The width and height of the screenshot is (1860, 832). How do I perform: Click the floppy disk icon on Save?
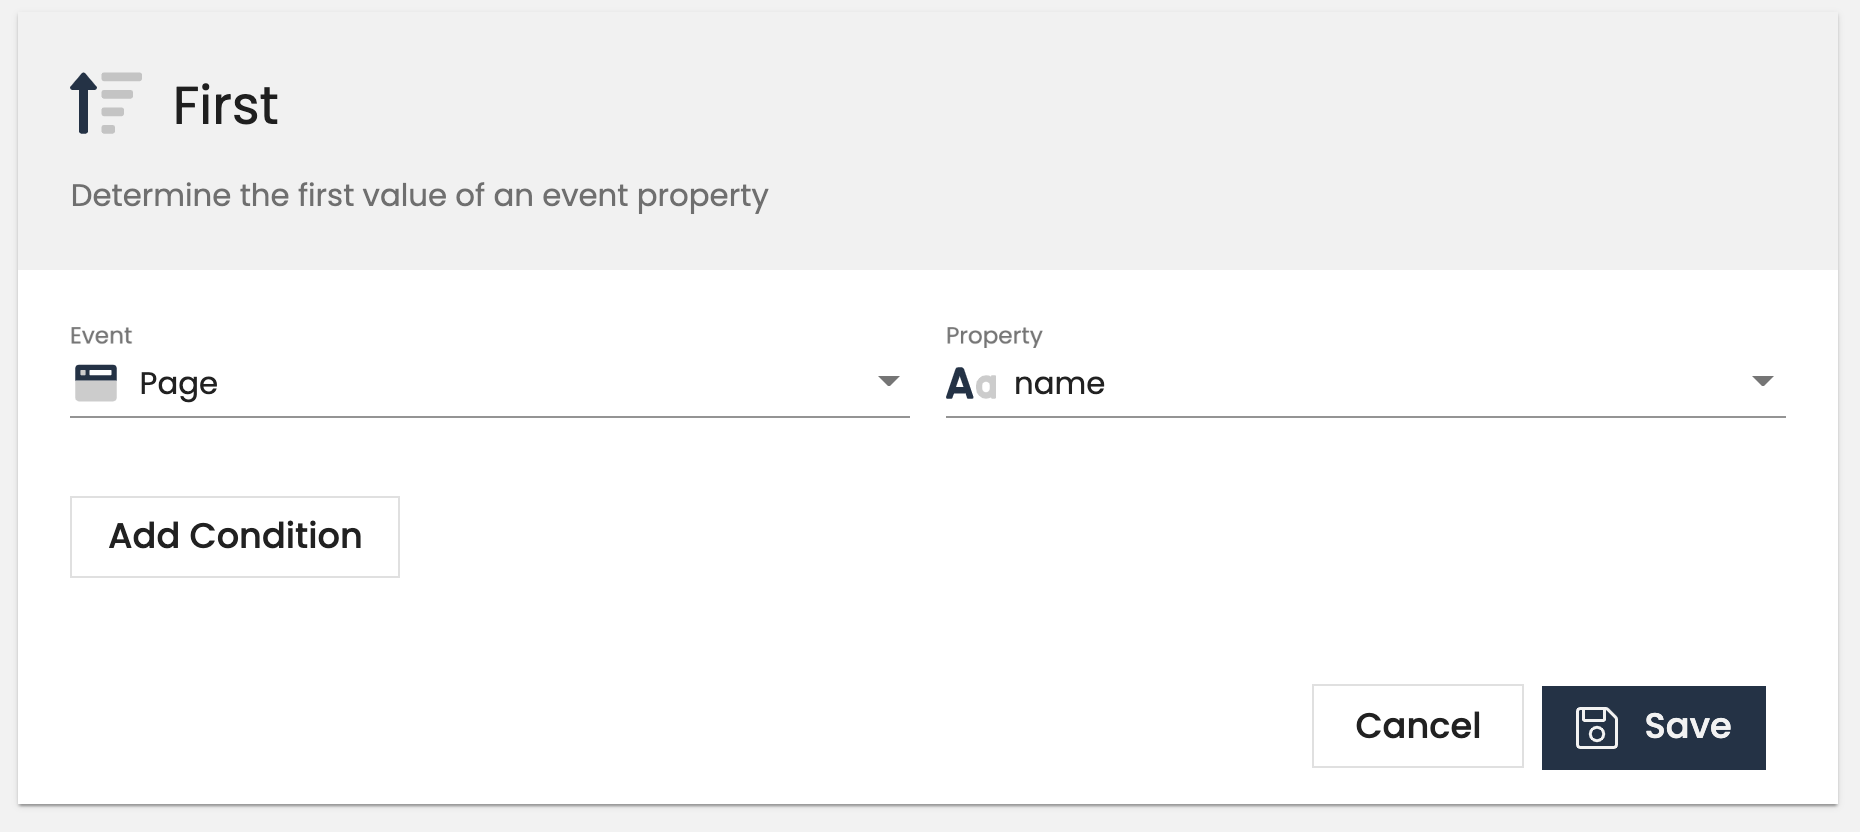(x=1596, y=727)
